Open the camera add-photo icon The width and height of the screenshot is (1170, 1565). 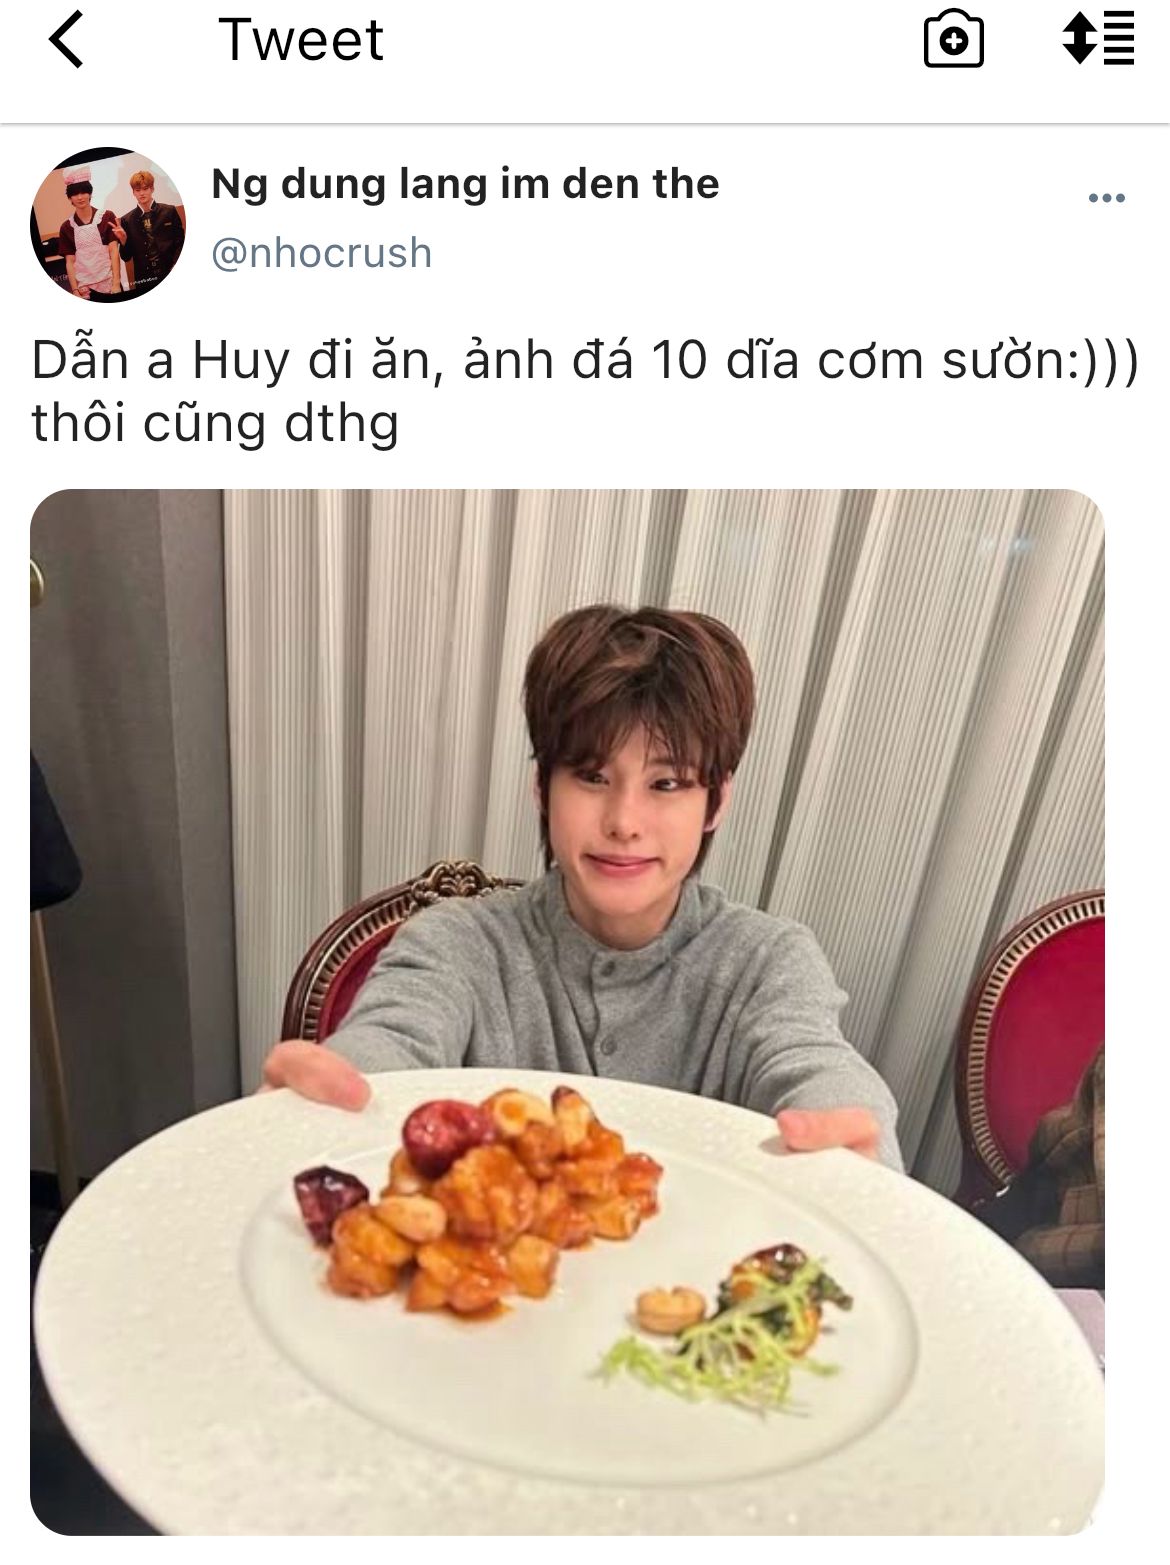point(953,40)
